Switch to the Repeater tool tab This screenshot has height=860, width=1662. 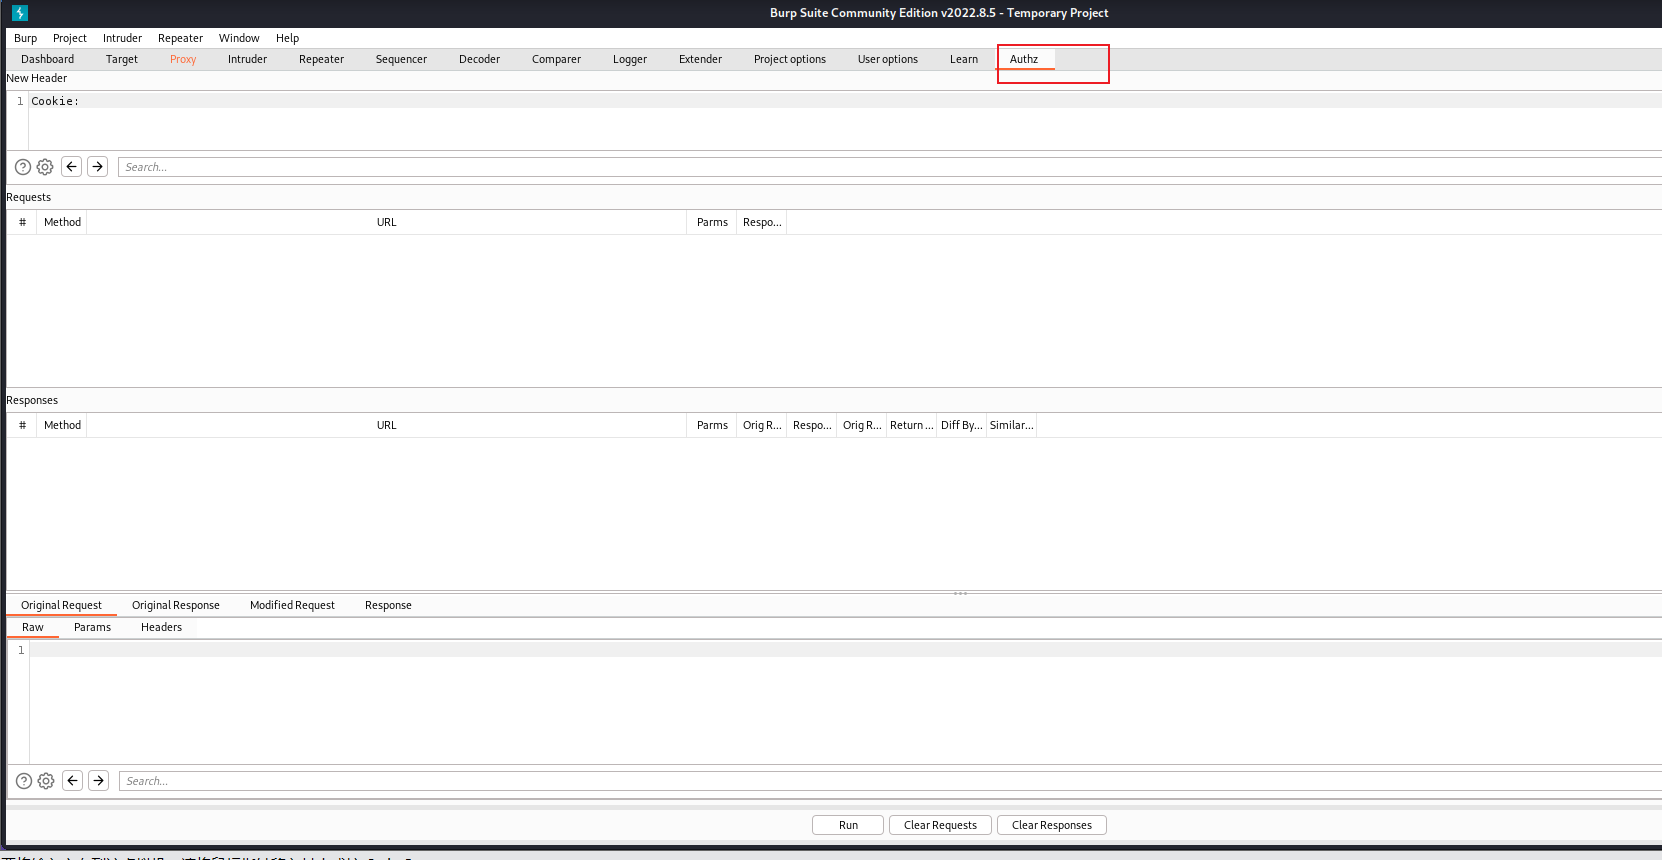coord(321,59)
